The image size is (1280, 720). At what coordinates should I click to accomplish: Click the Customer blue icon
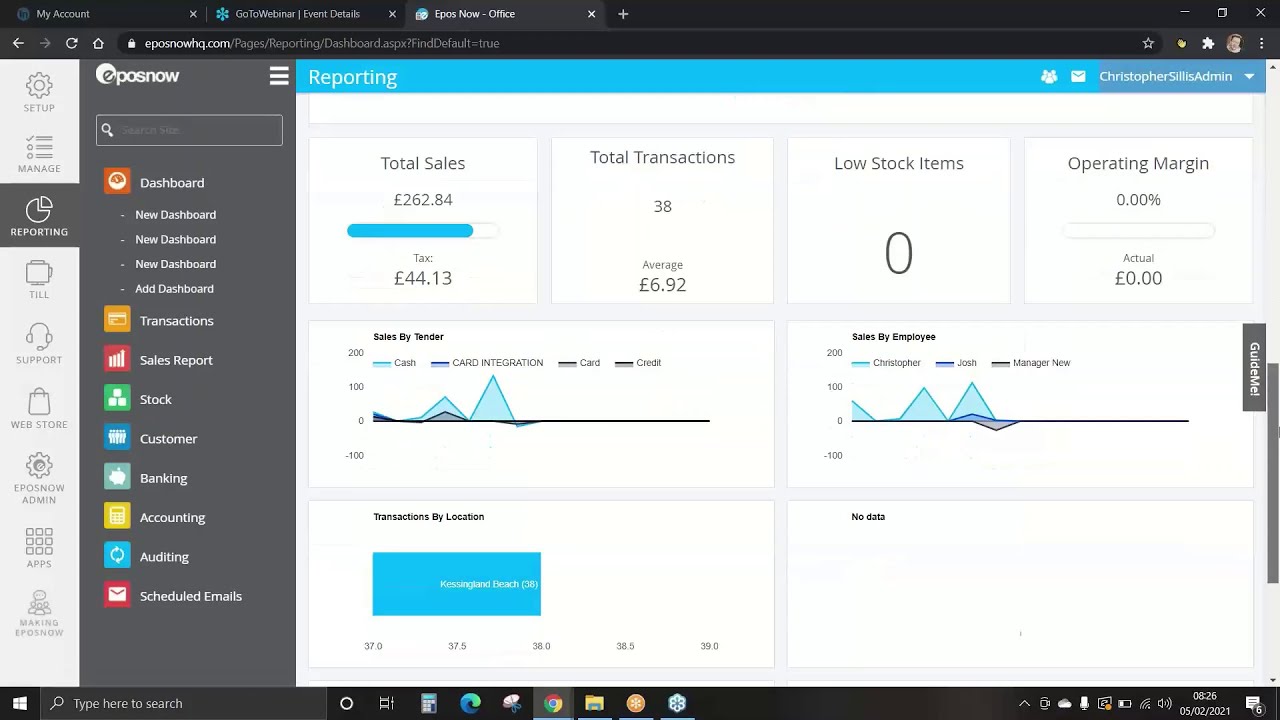click(x=117, y=437)
